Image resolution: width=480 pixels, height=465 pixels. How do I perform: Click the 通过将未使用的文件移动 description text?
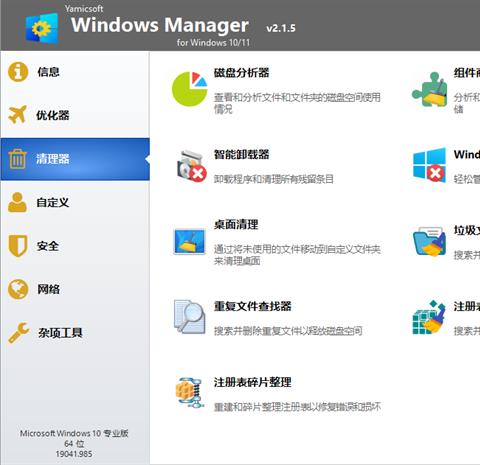click(297, 255)
